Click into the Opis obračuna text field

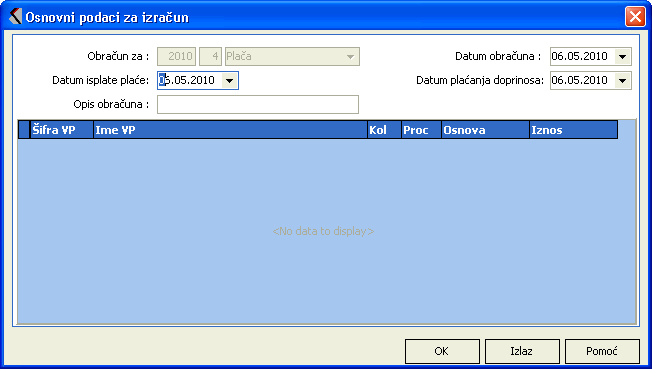(x=258, y=104)
